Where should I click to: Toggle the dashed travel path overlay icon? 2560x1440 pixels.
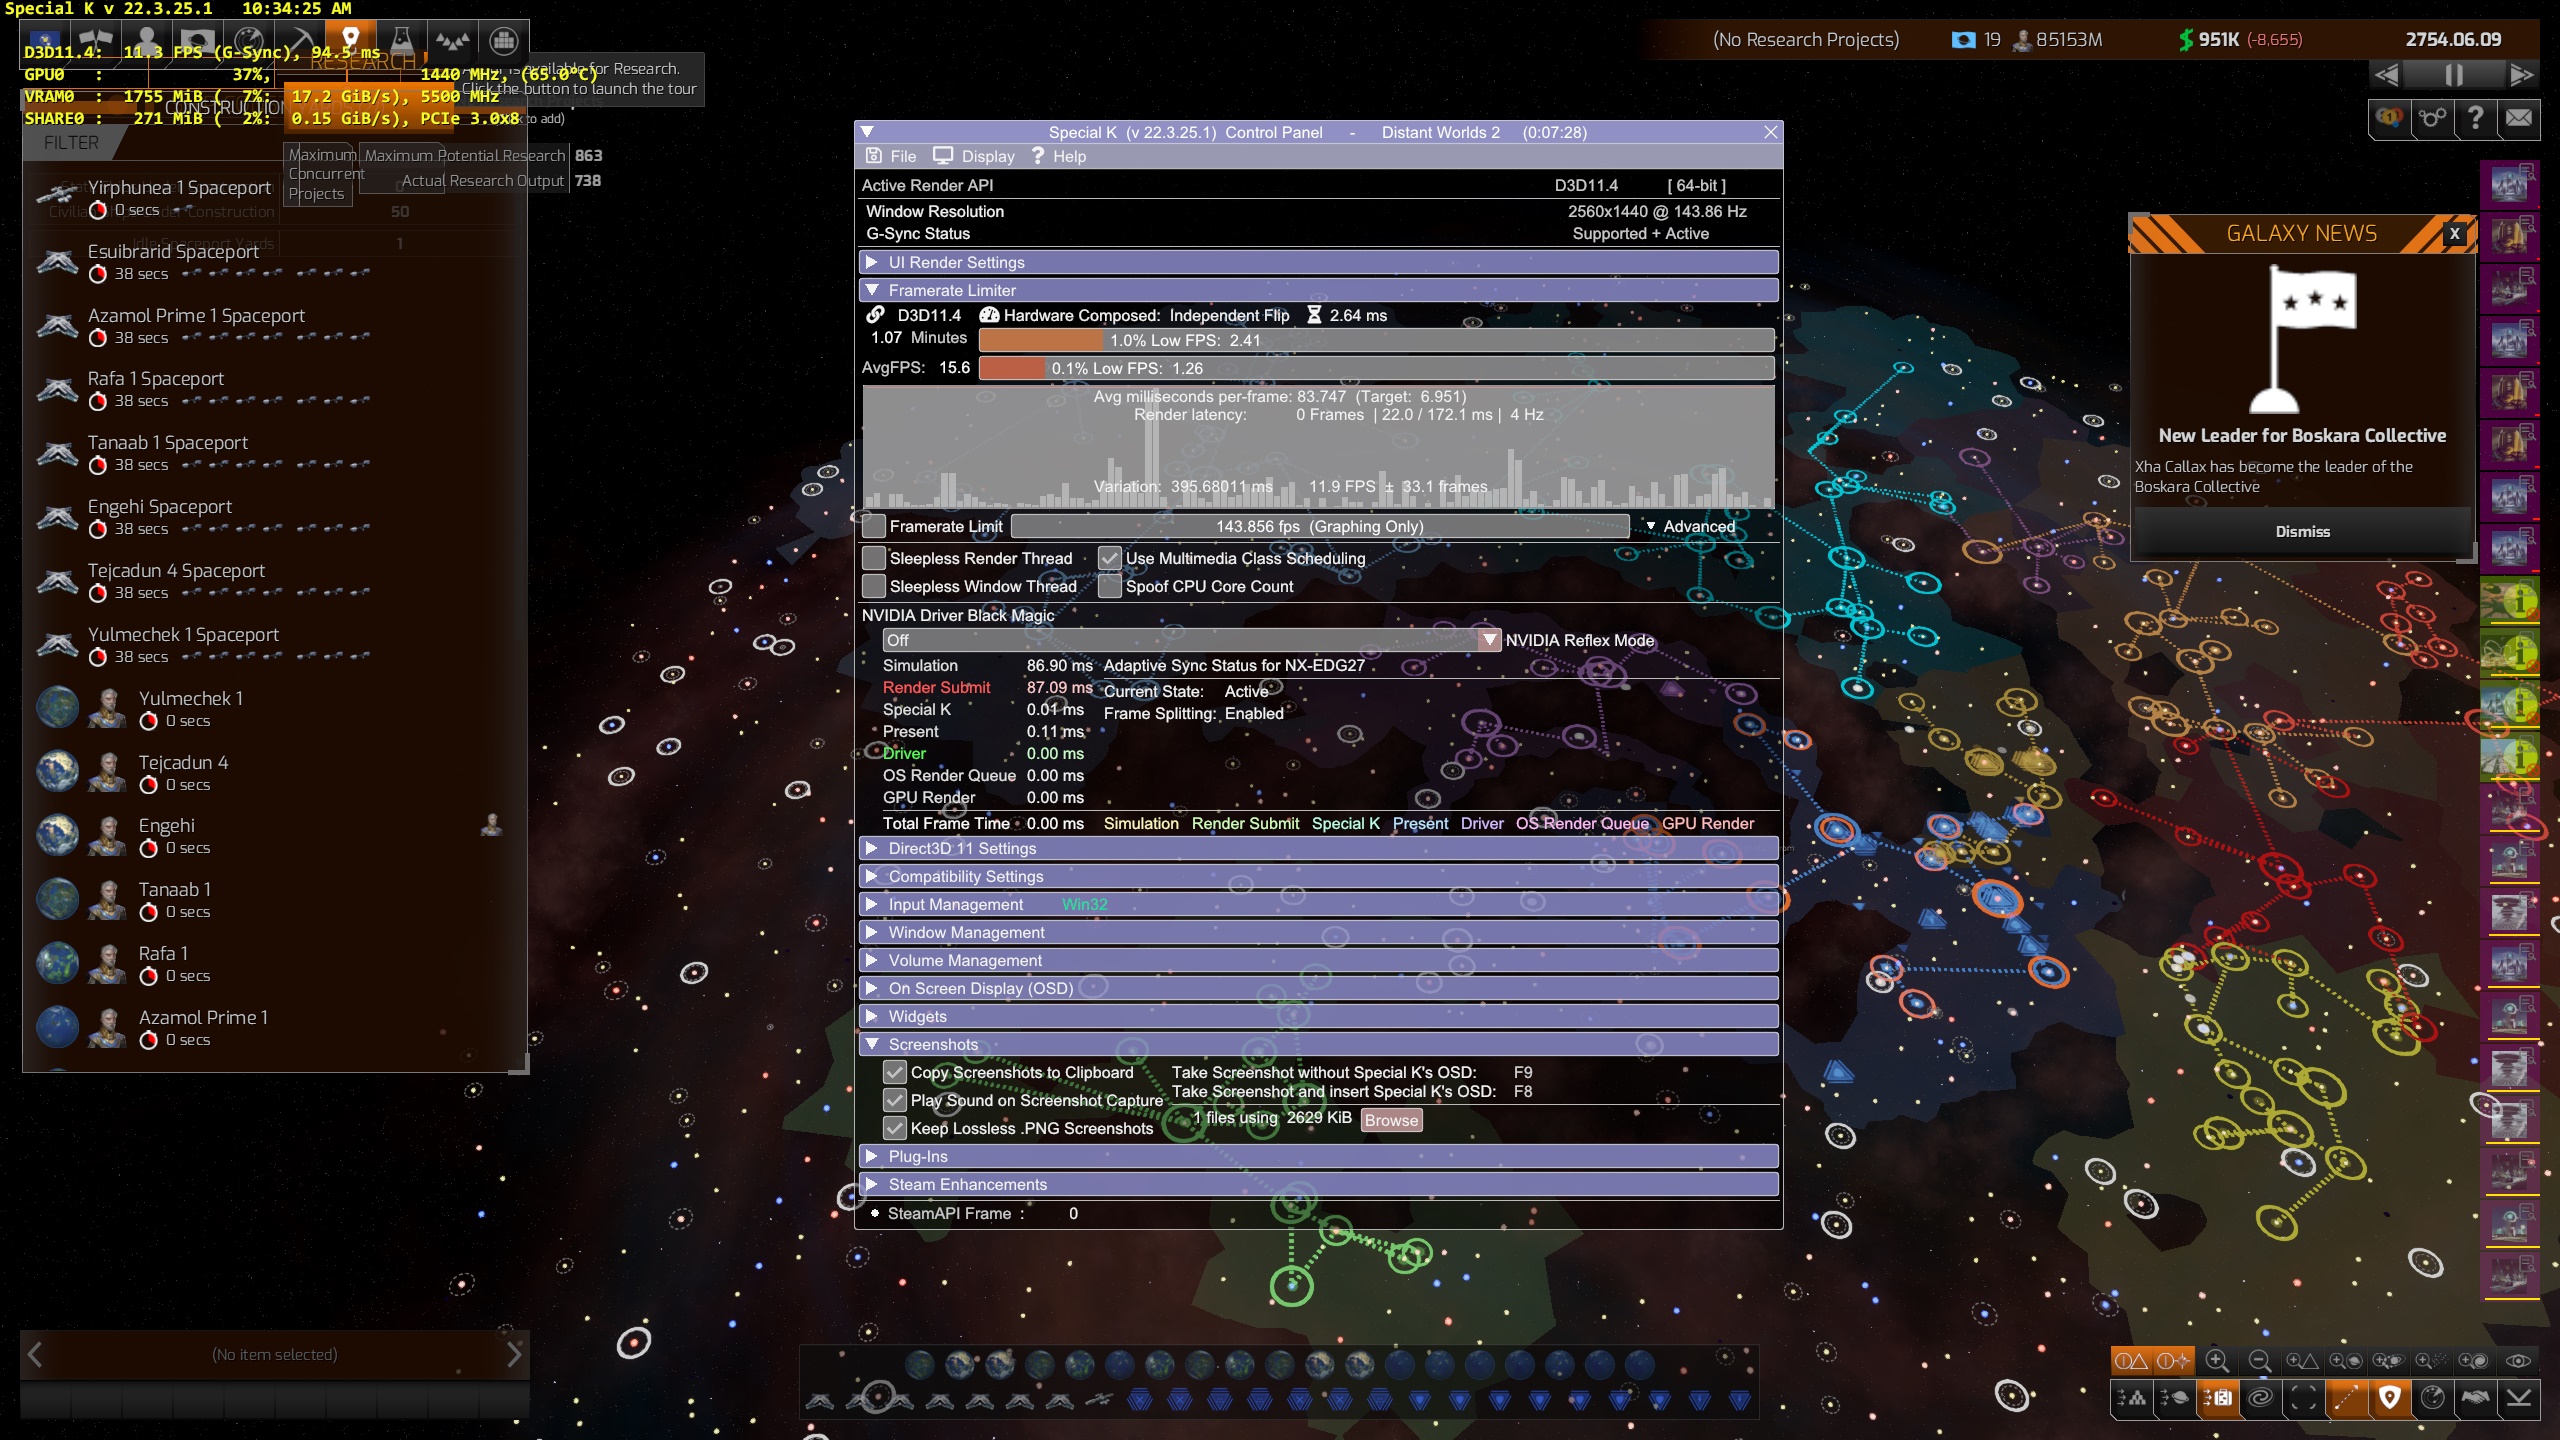(x=2346, y=1397)
